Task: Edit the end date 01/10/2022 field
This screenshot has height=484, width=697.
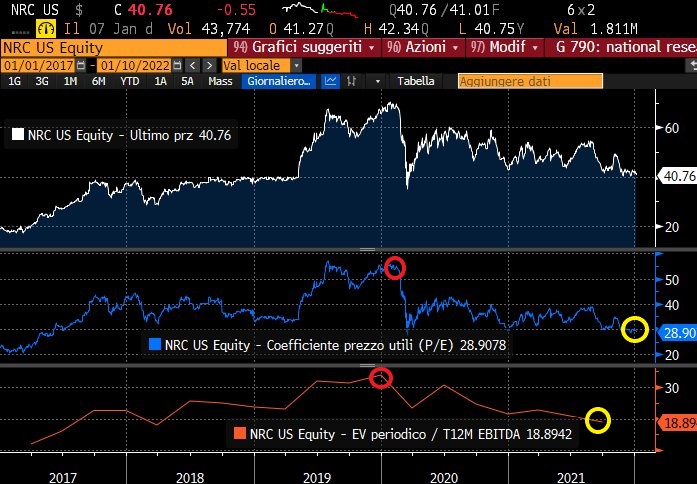Action: coord(134,66)
